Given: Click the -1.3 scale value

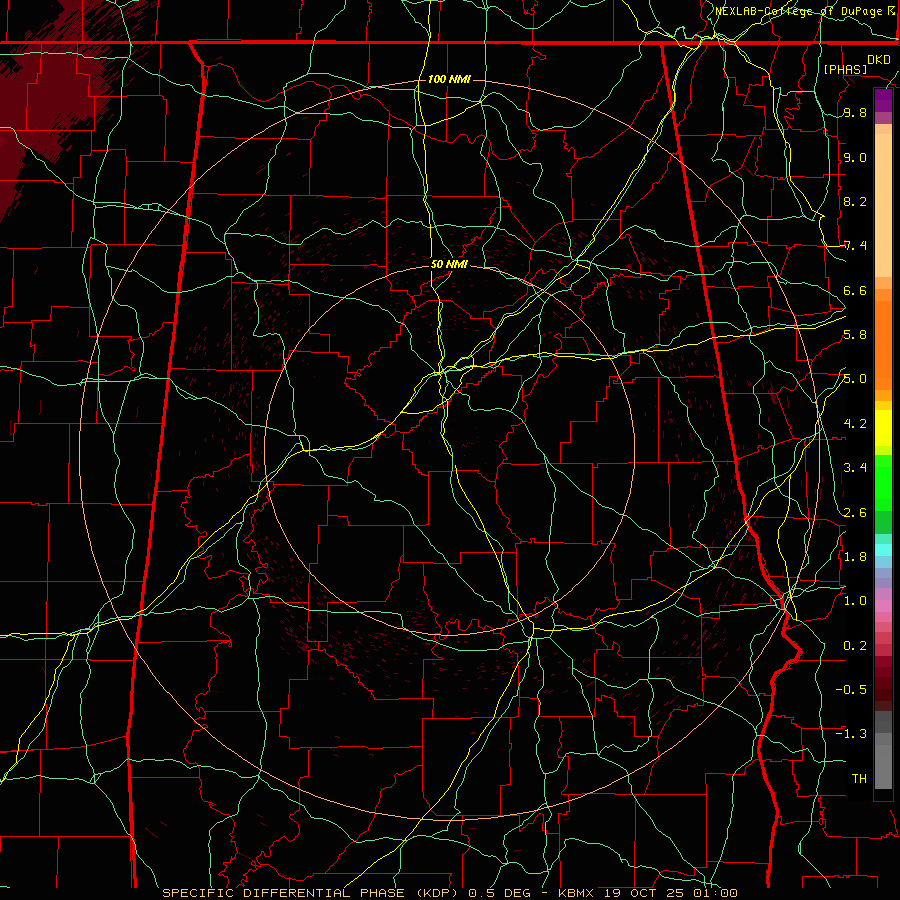Looking at the screenshot, I should click(x=851, y=734).
